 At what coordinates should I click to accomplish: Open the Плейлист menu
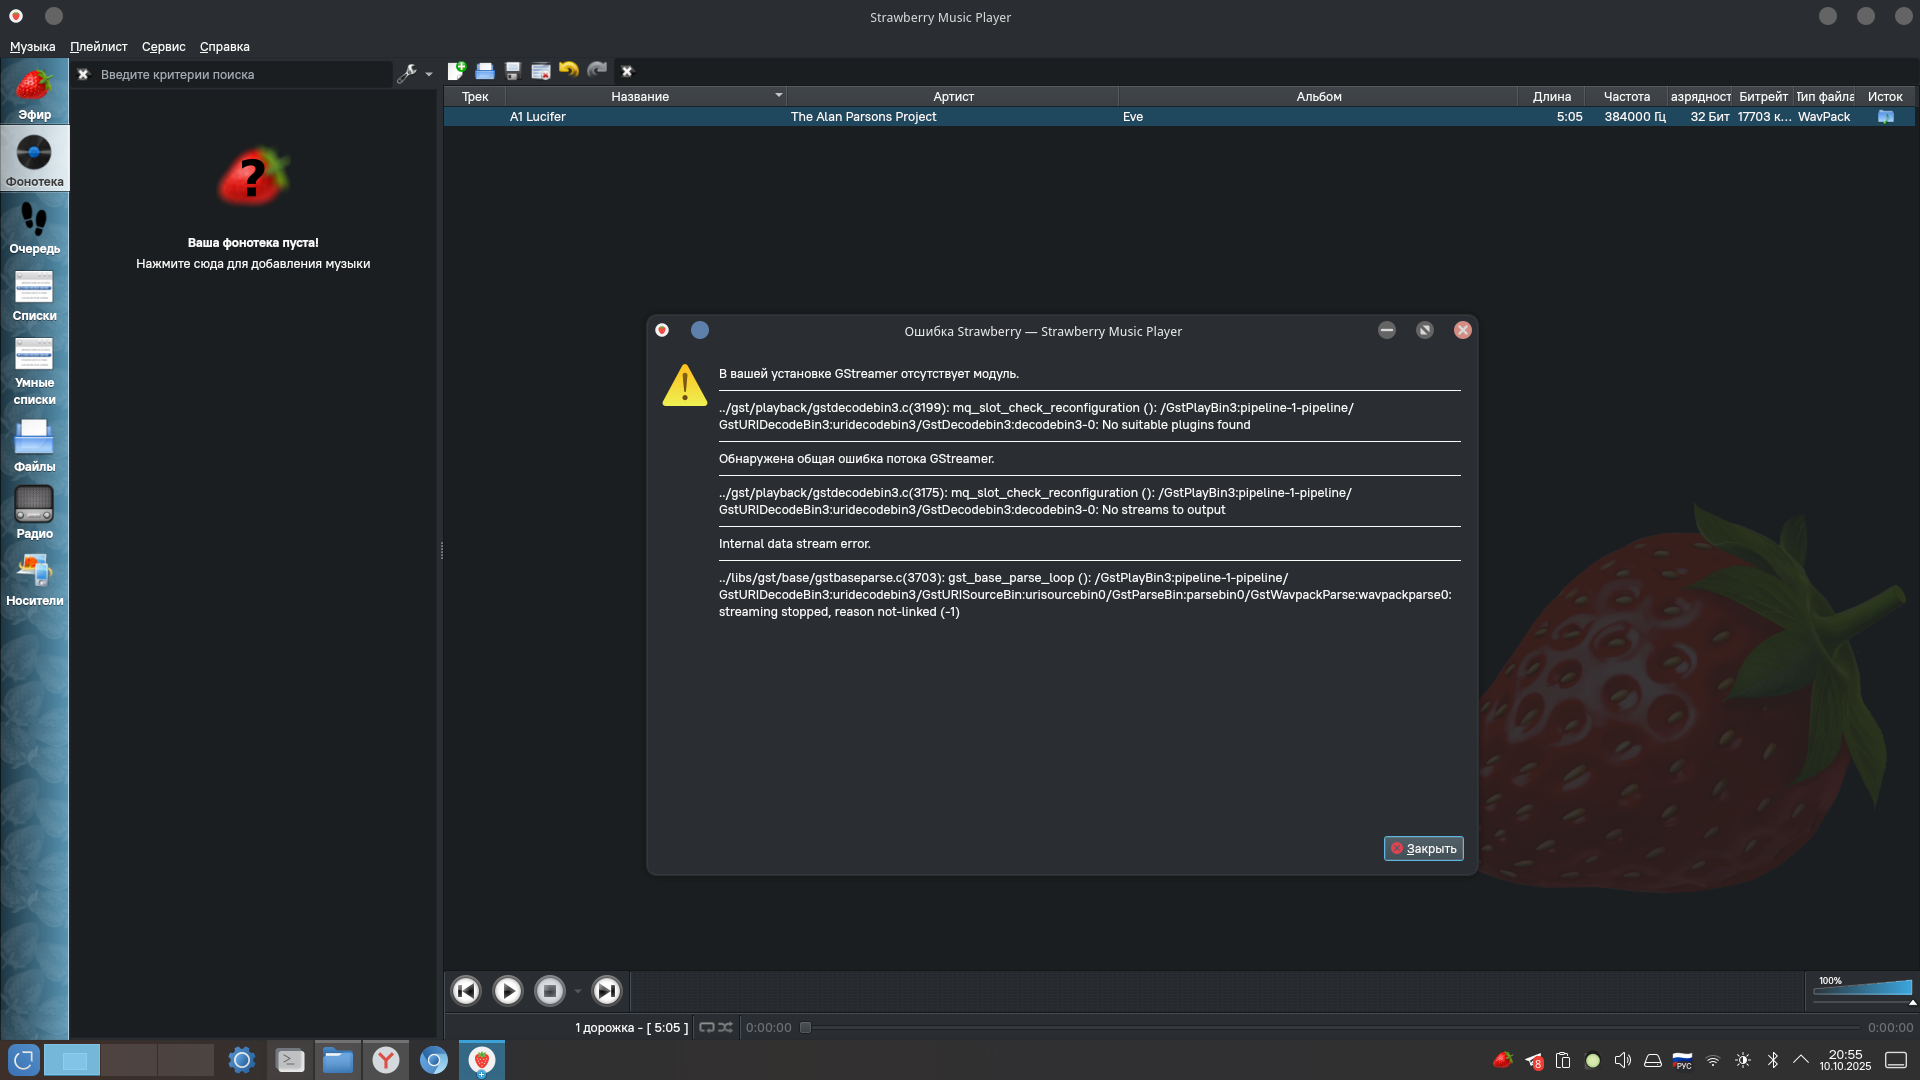98,47
